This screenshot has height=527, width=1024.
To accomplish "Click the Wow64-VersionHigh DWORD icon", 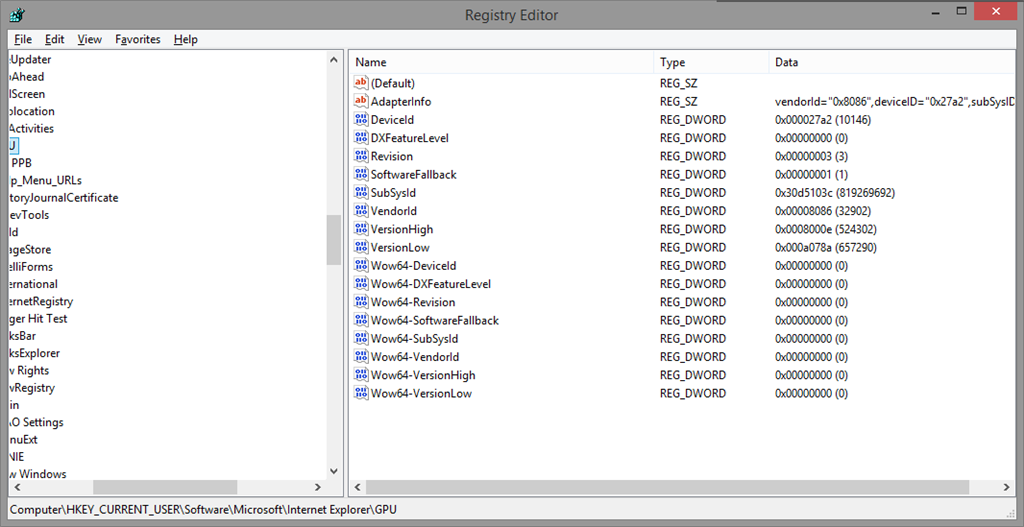I will point(361,375).
